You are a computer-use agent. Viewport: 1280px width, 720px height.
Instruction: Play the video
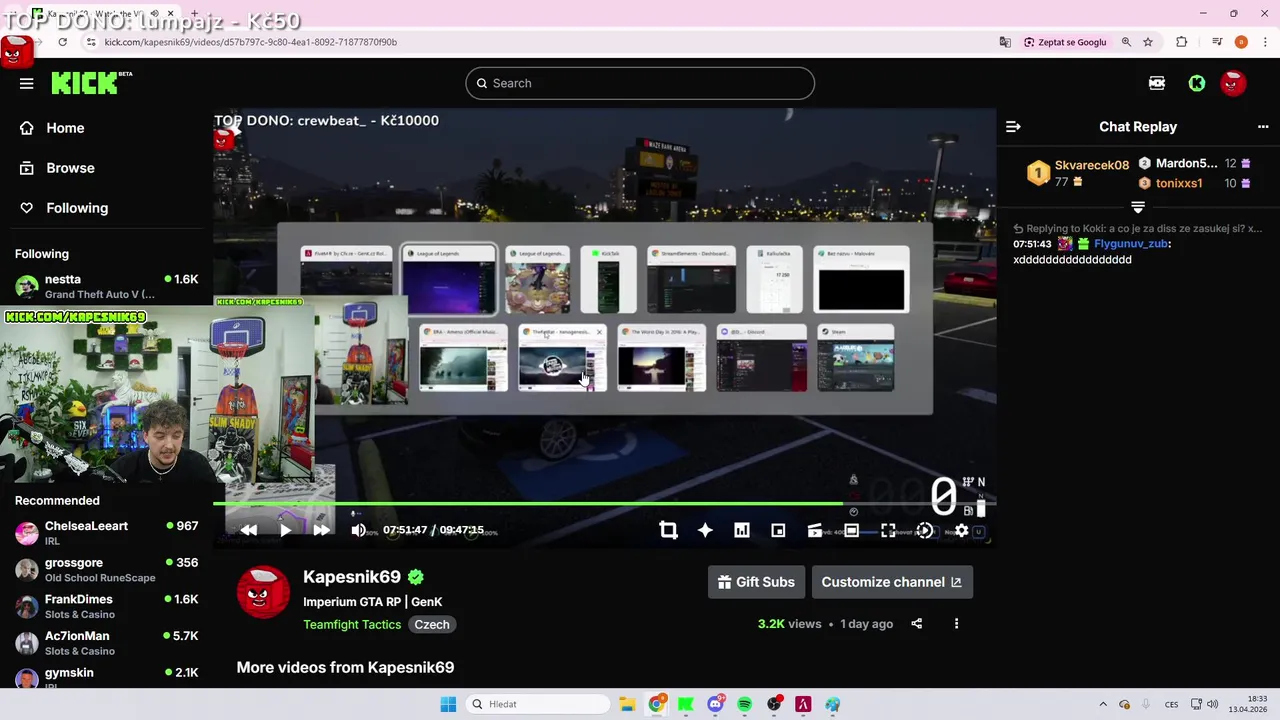285,530
